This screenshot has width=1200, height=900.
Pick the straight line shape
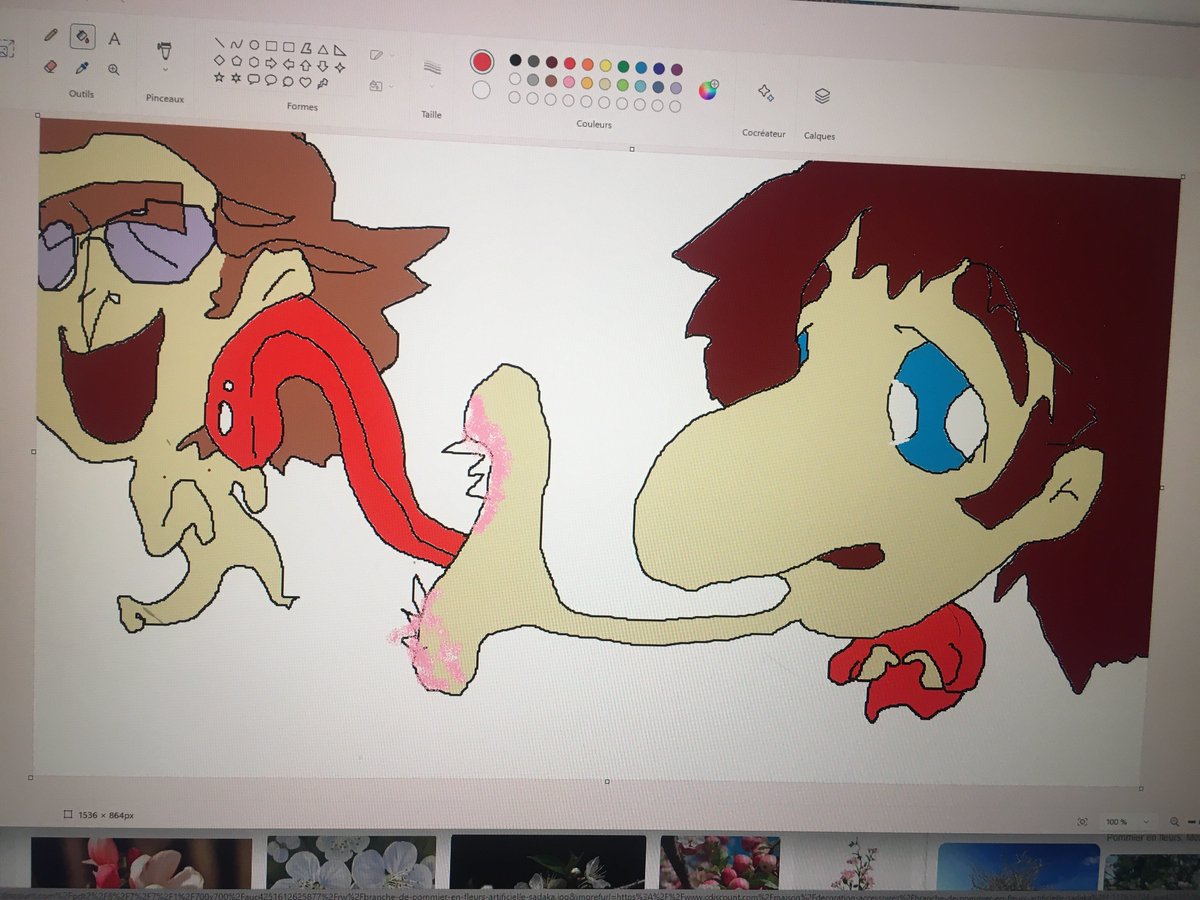(x=219, y=43)
